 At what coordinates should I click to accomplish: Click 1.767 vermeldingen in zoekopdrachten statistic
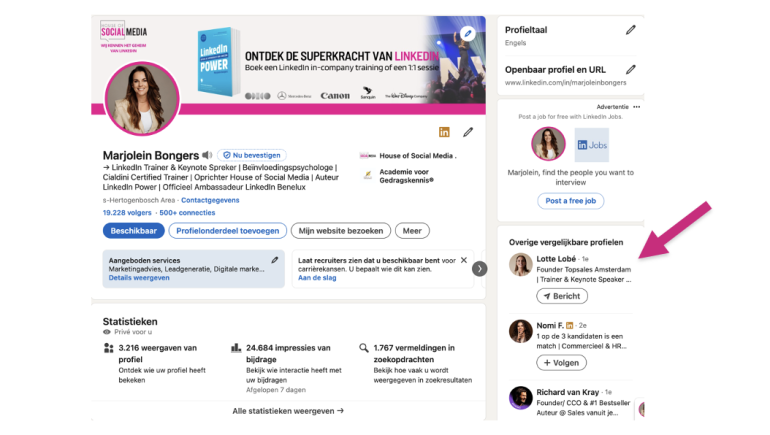point(414,353)
